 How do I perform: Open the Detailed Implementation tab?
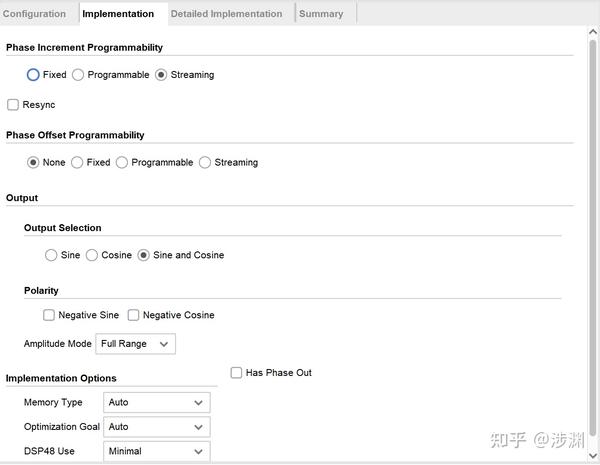pos(226,14)
